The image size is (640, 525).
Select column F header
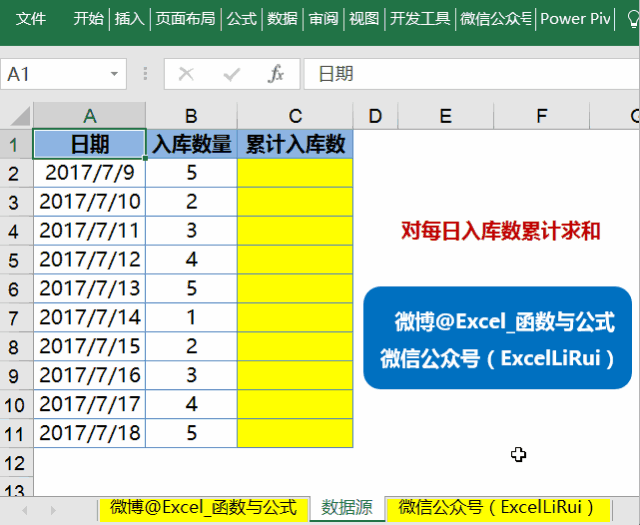coord(542,116)
